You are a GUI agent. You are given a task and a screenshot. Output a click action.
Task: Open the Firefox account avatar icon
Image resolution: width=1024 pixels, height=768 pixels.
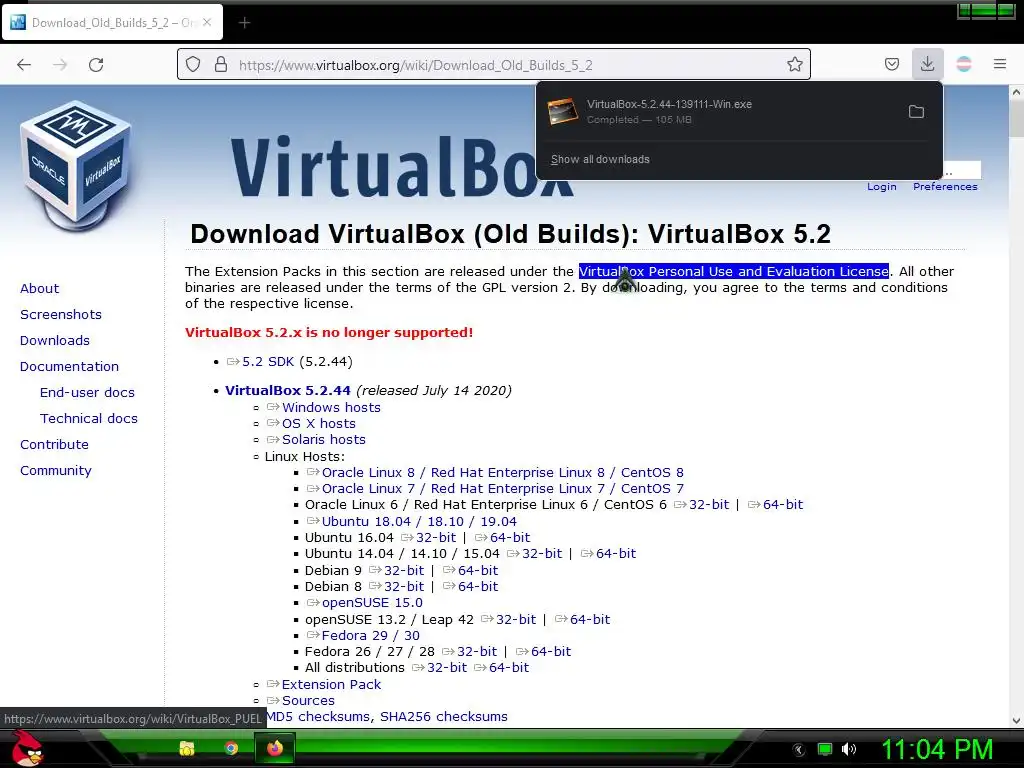click(964, 64)
